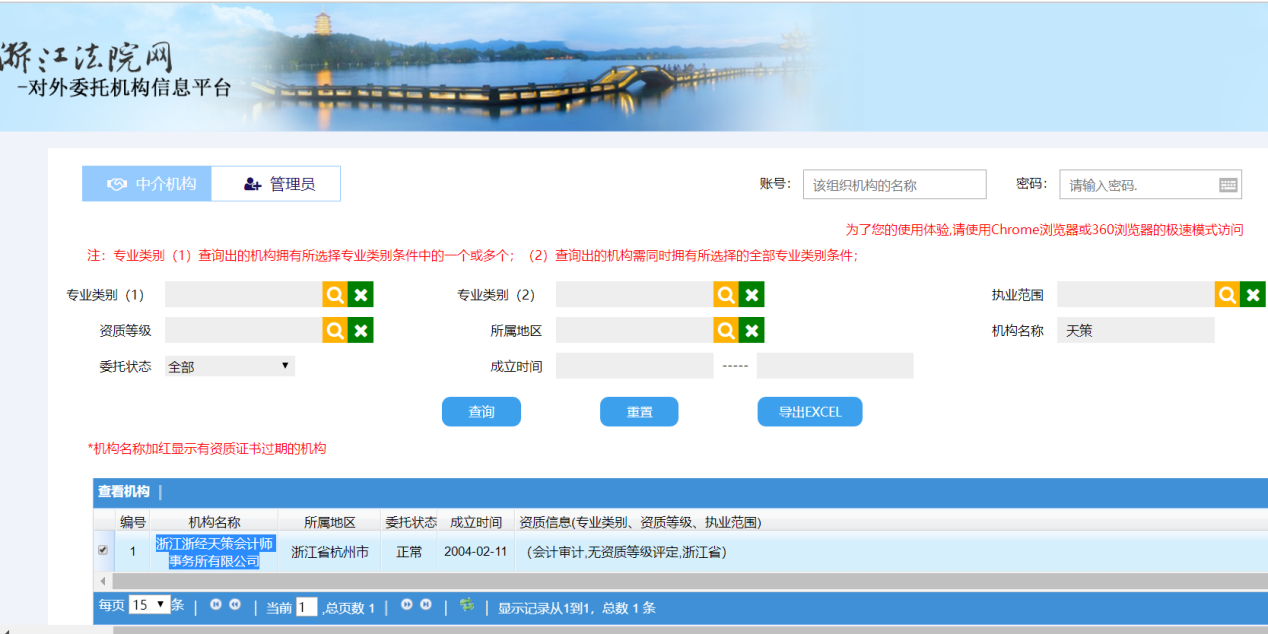Click the search icon for 执业范围
This screenshot has width=1268, height=634.
tap(1227, 294)
